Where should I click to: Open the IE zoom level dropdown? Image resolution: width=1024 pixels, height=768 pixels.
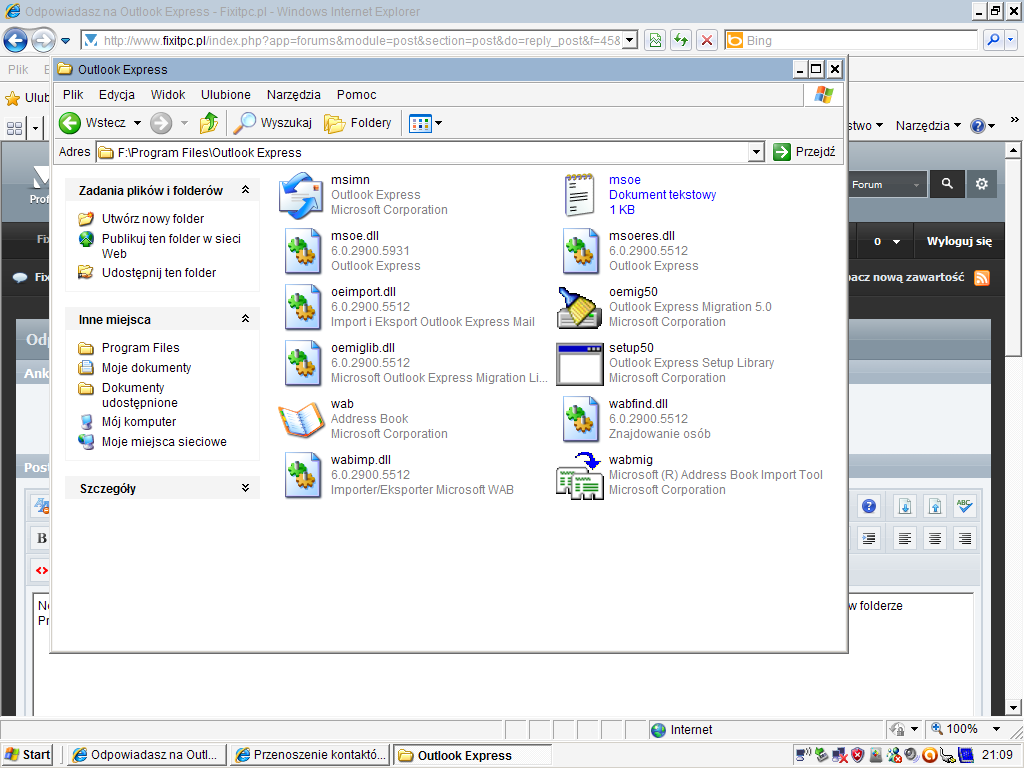(x=997, y=729)
